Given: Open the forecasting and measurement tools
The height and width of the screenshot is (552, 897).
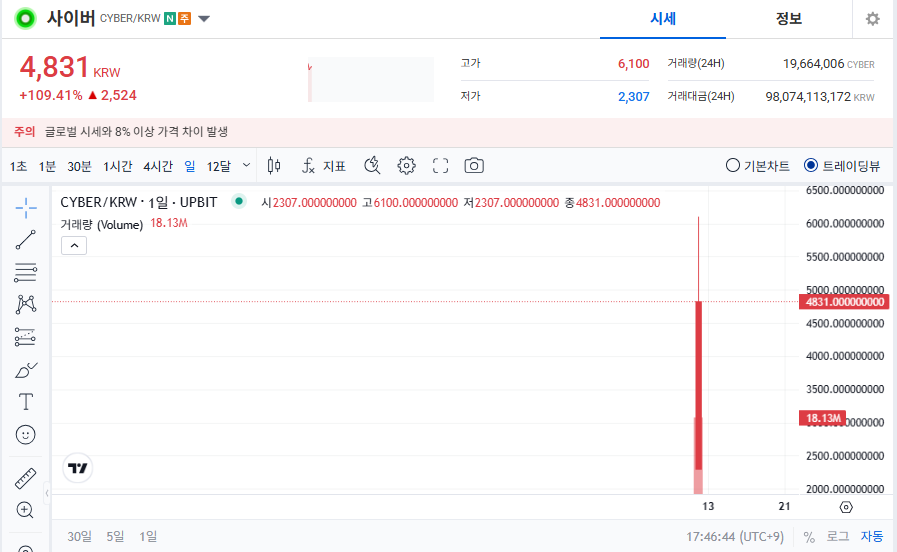Looking at the screenshot, I should (x=26, y=337).
